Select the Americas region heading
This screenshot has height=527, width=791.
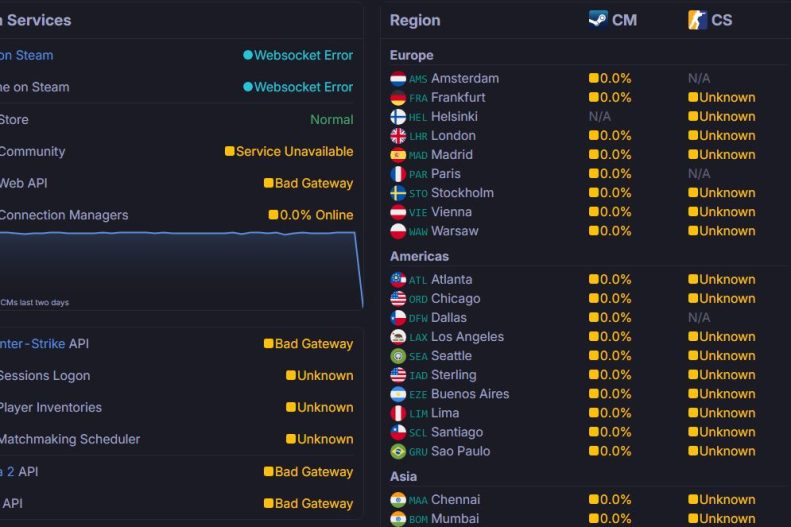pyautogui.click(x=419, y=256)
